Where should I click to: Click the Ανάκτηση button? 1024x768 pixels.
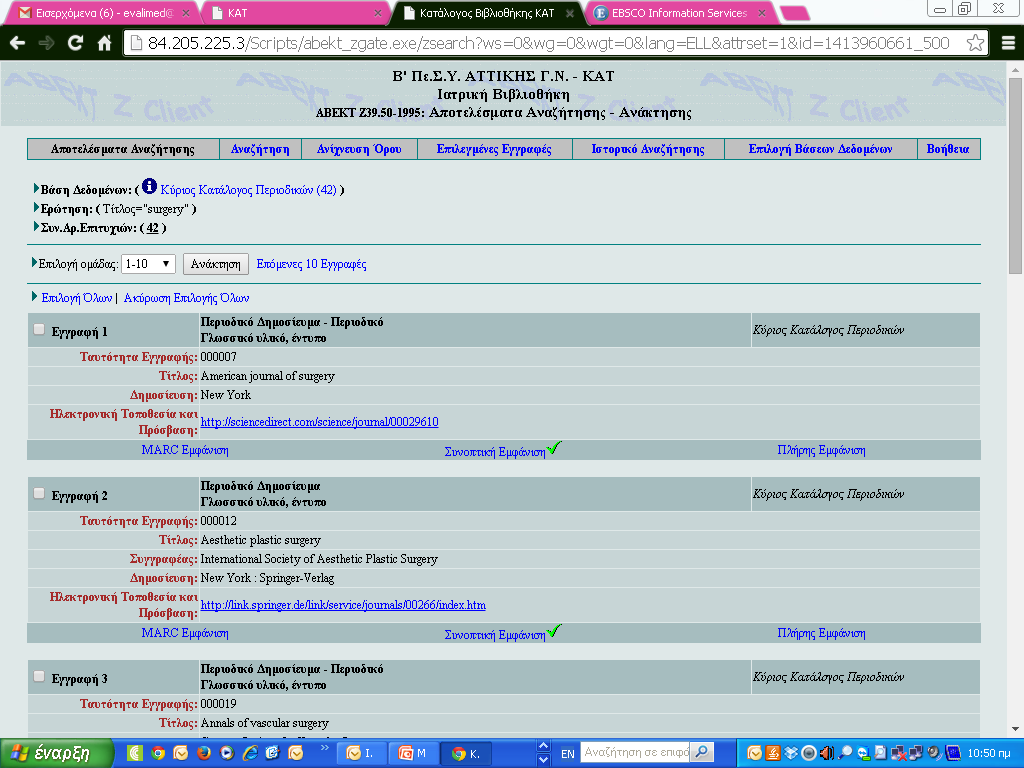[216, 264]
